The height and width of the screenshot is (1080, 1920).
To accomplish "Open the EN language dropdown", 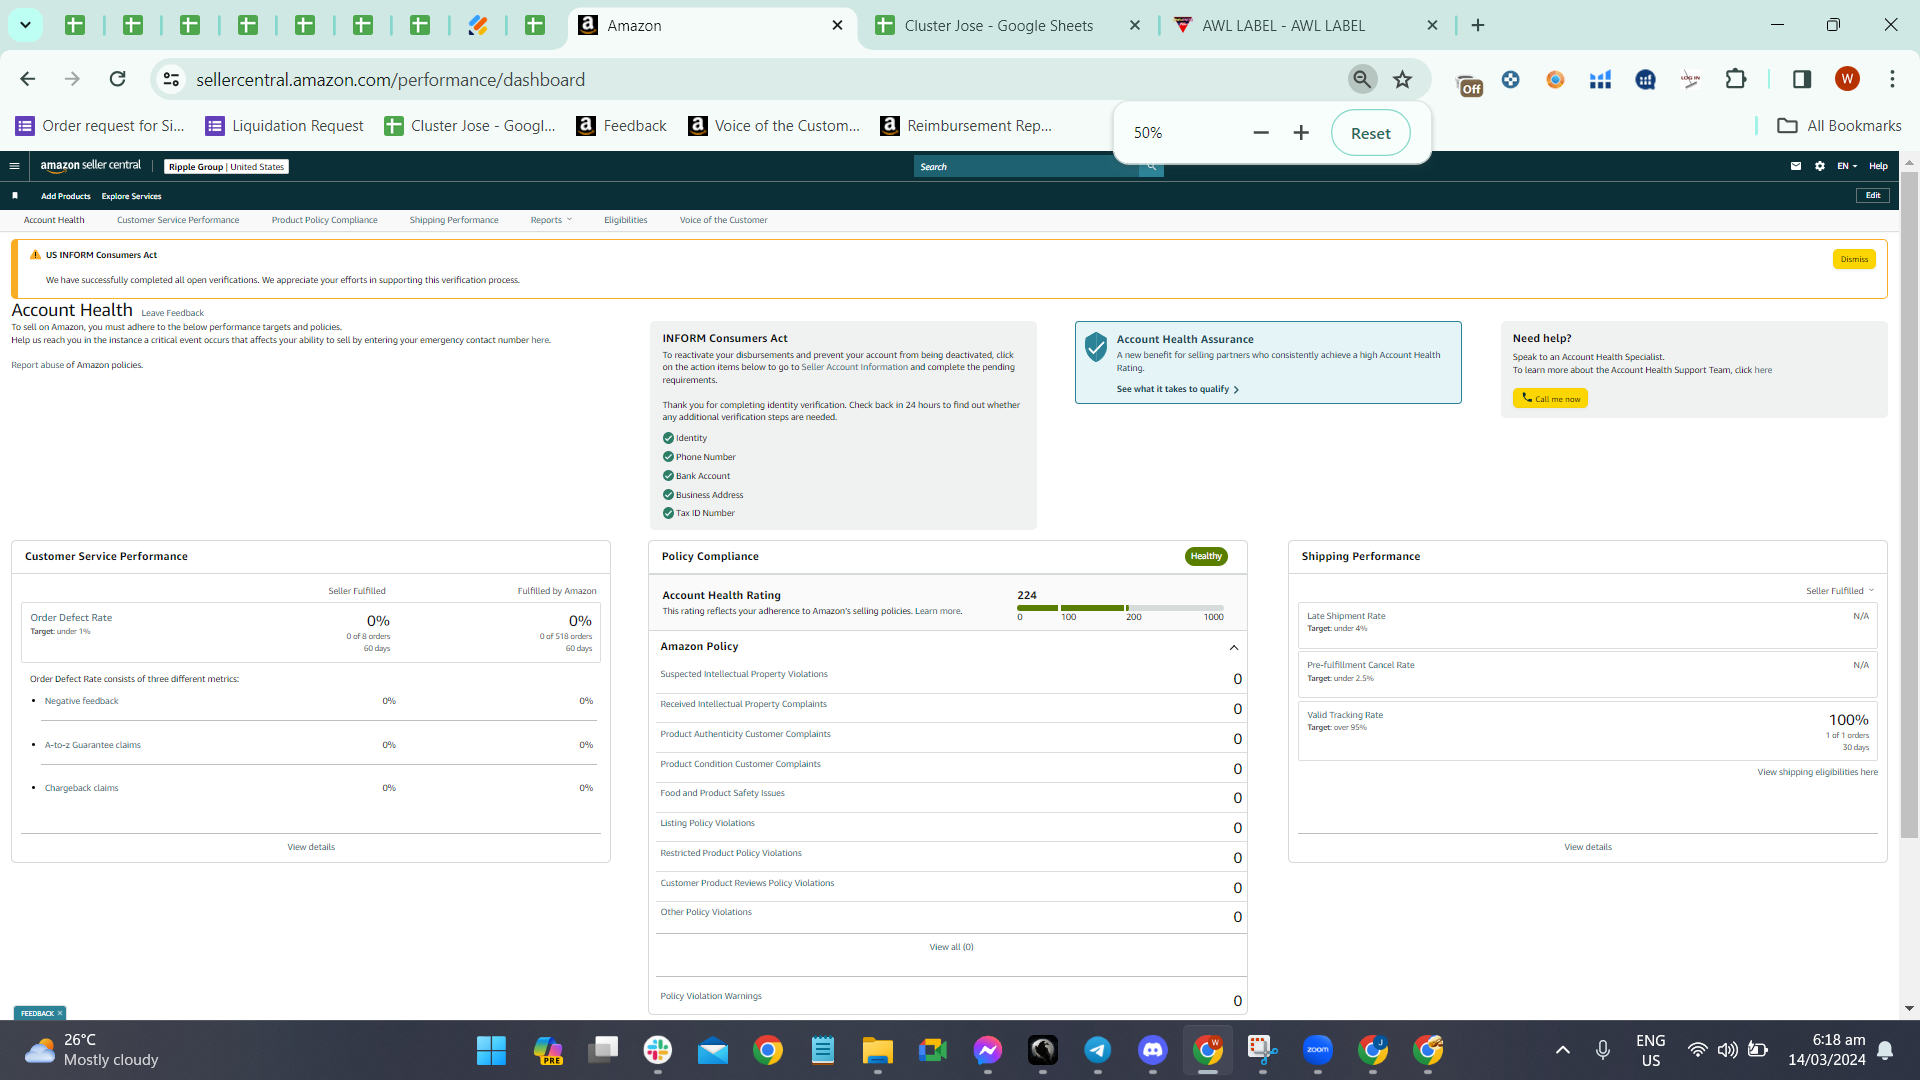I will [x=1846, y=166].
